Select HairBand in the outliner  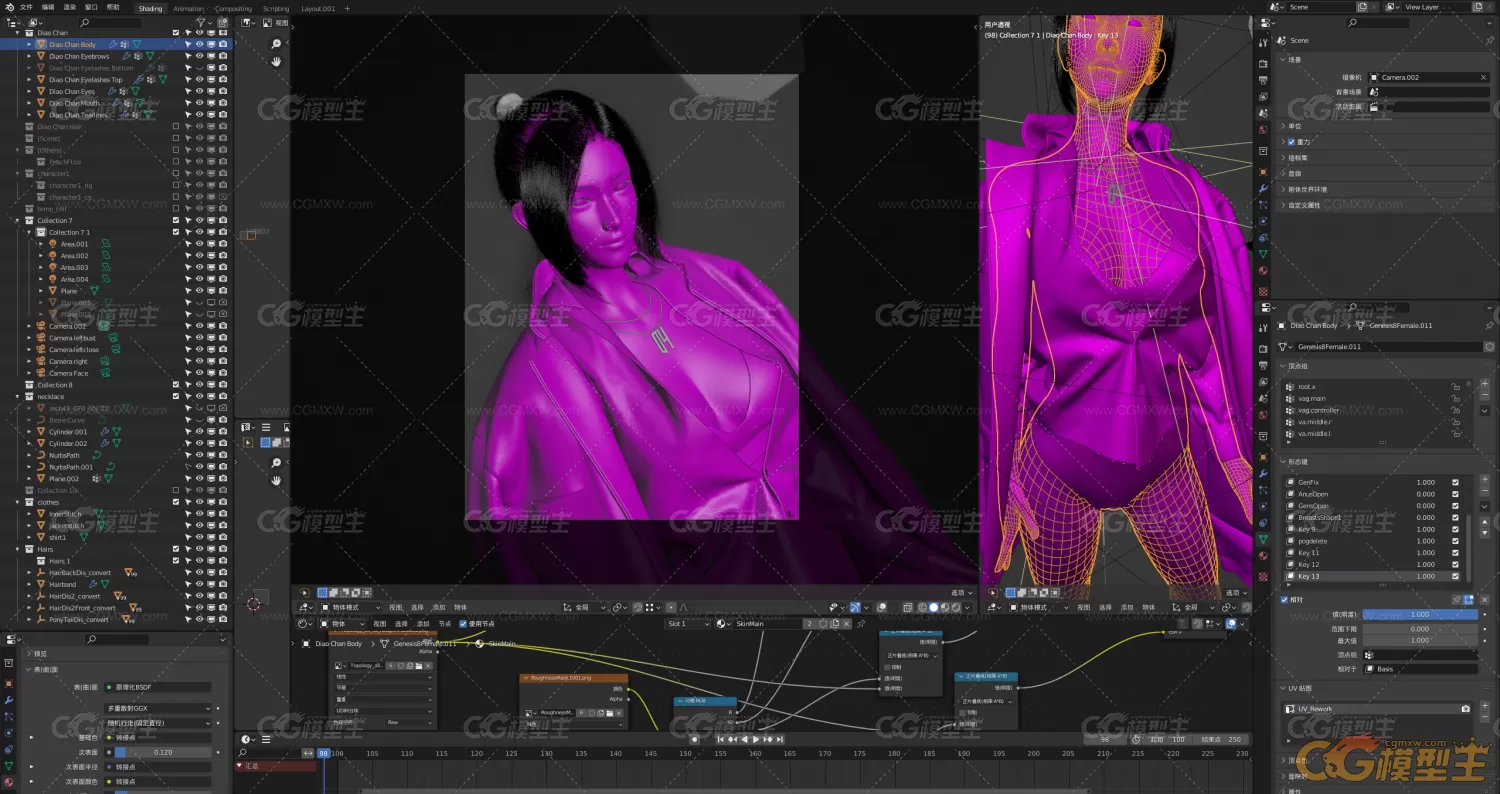click(62, 584)
